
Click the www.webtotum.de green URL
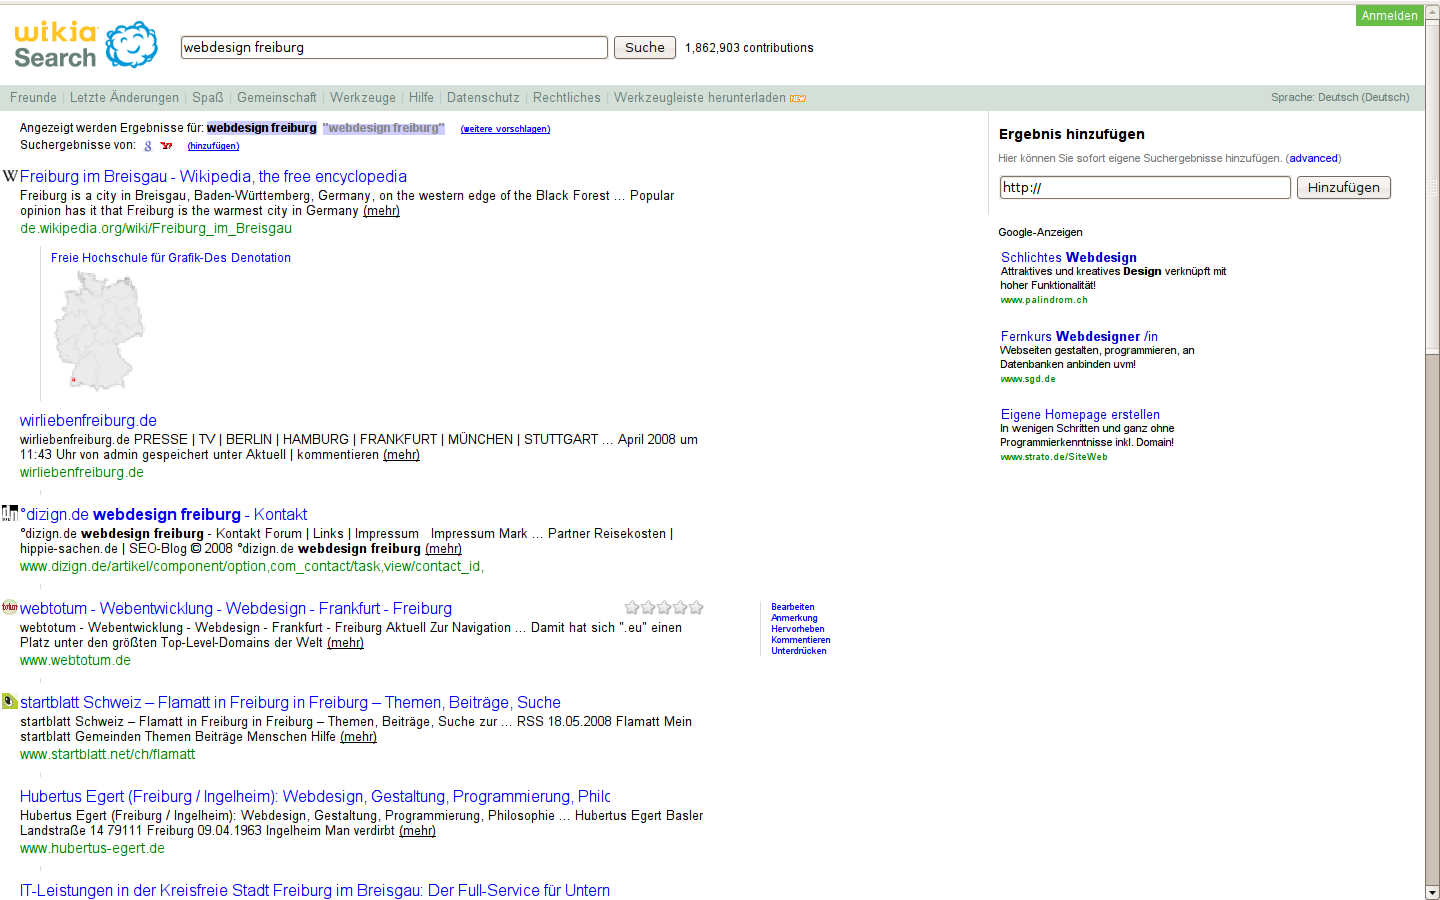75,660
